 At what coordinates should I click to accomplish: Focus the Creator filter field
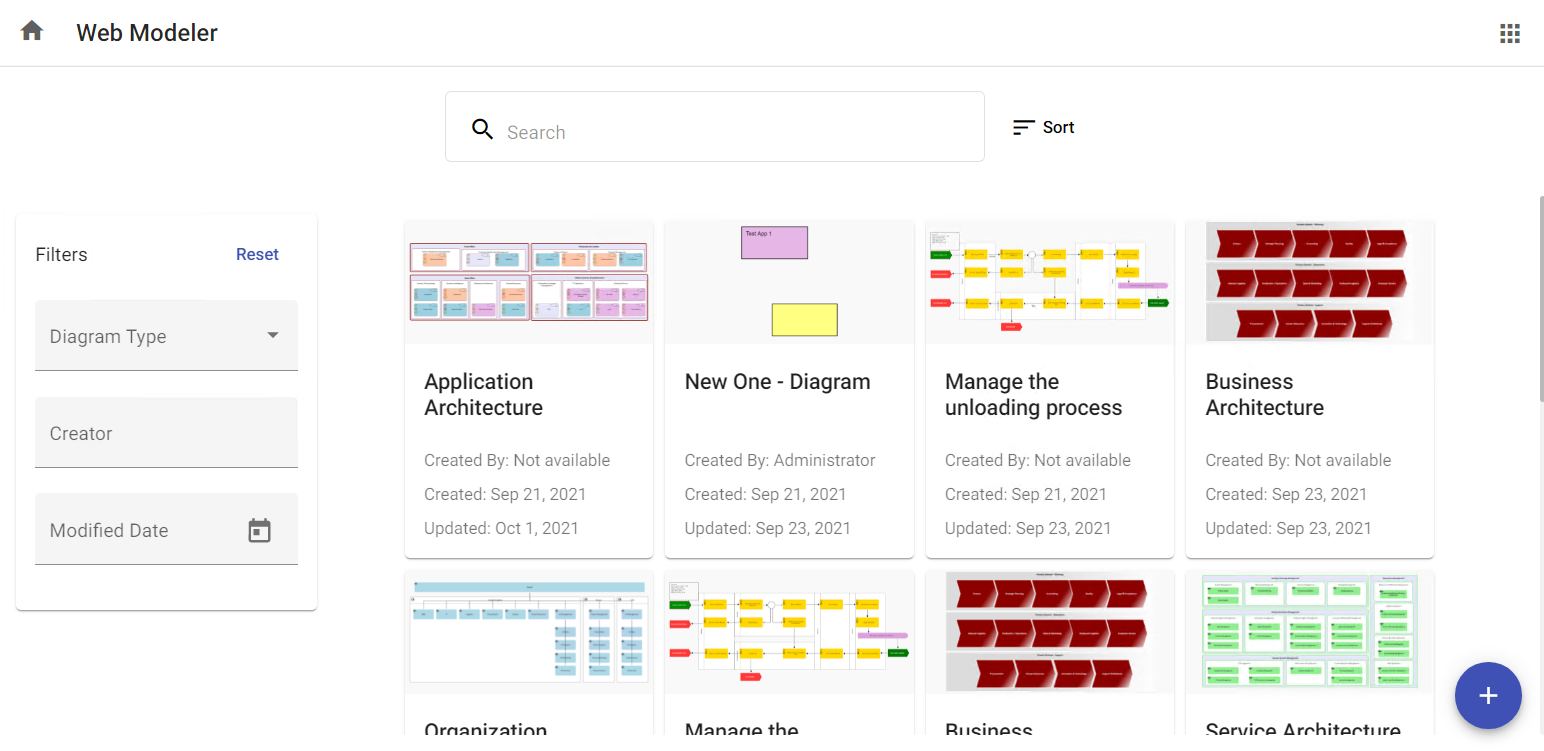pyautogui.click(x=166, y=433)
